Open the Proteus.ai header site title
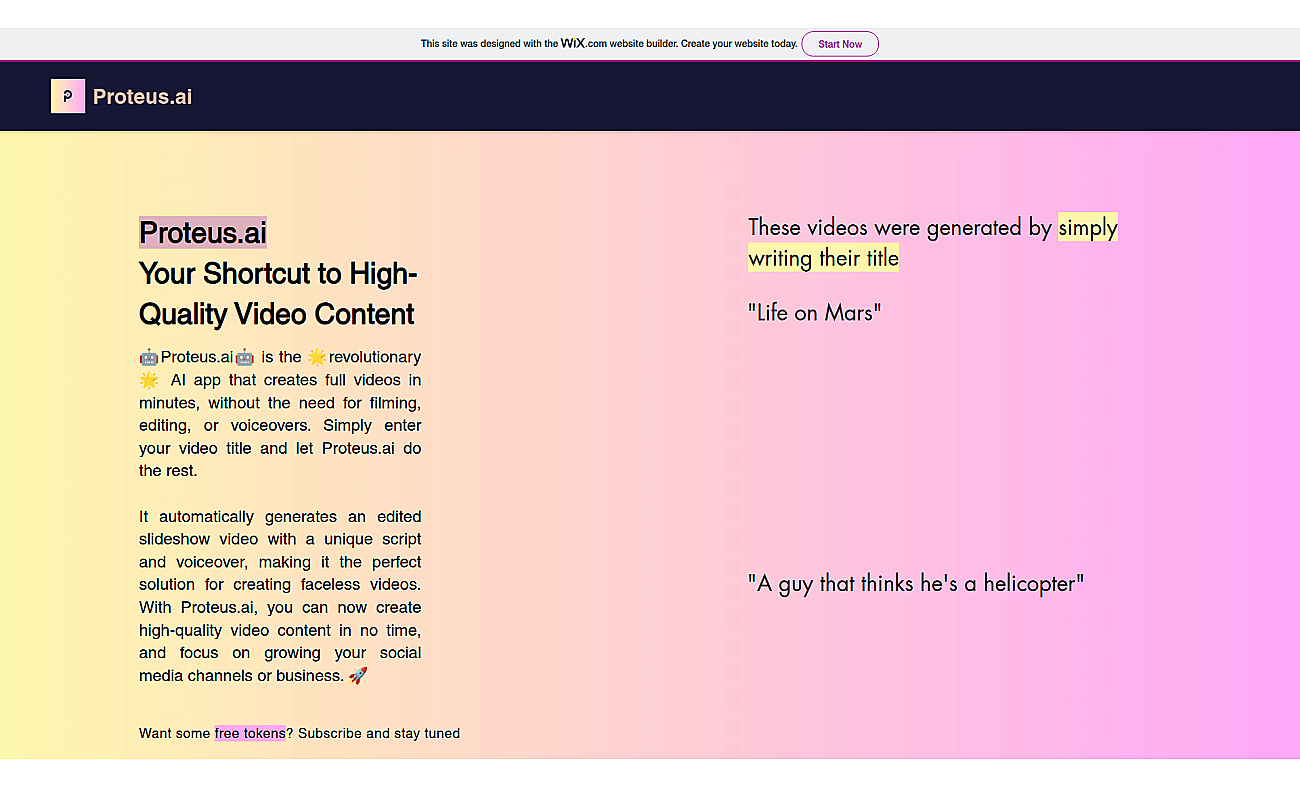1300x788 pixels. point(142,97)
